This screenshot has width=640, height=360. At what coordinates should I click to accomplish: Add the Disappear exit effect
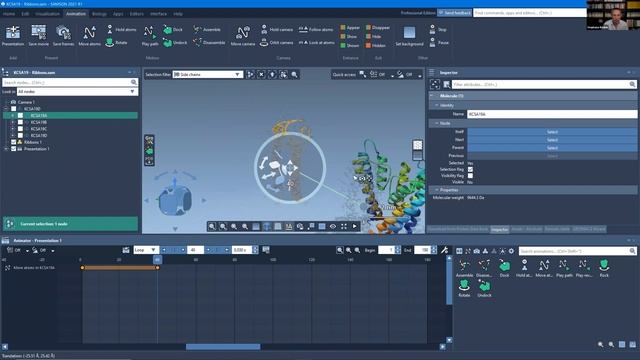tap(378, 27)
